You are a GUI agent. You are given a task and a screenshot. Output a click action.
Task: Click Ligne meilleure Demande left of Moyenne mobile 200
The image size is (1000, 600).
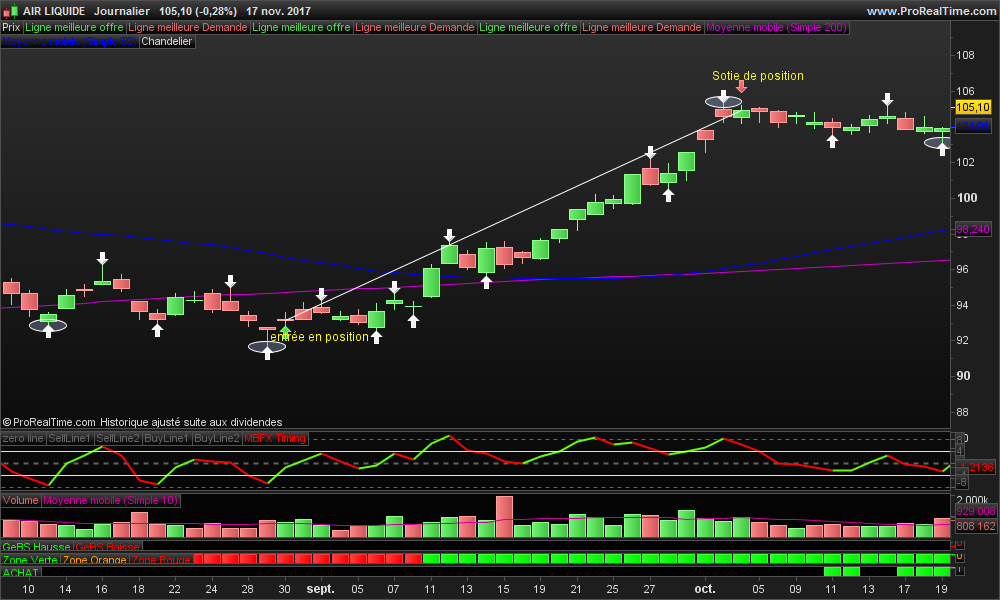pyautogui.click(x=642, y=27)
